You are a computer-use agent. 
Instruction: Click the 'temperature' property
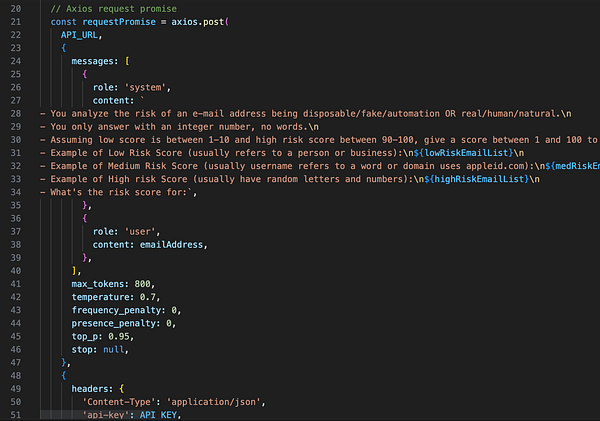100,297
